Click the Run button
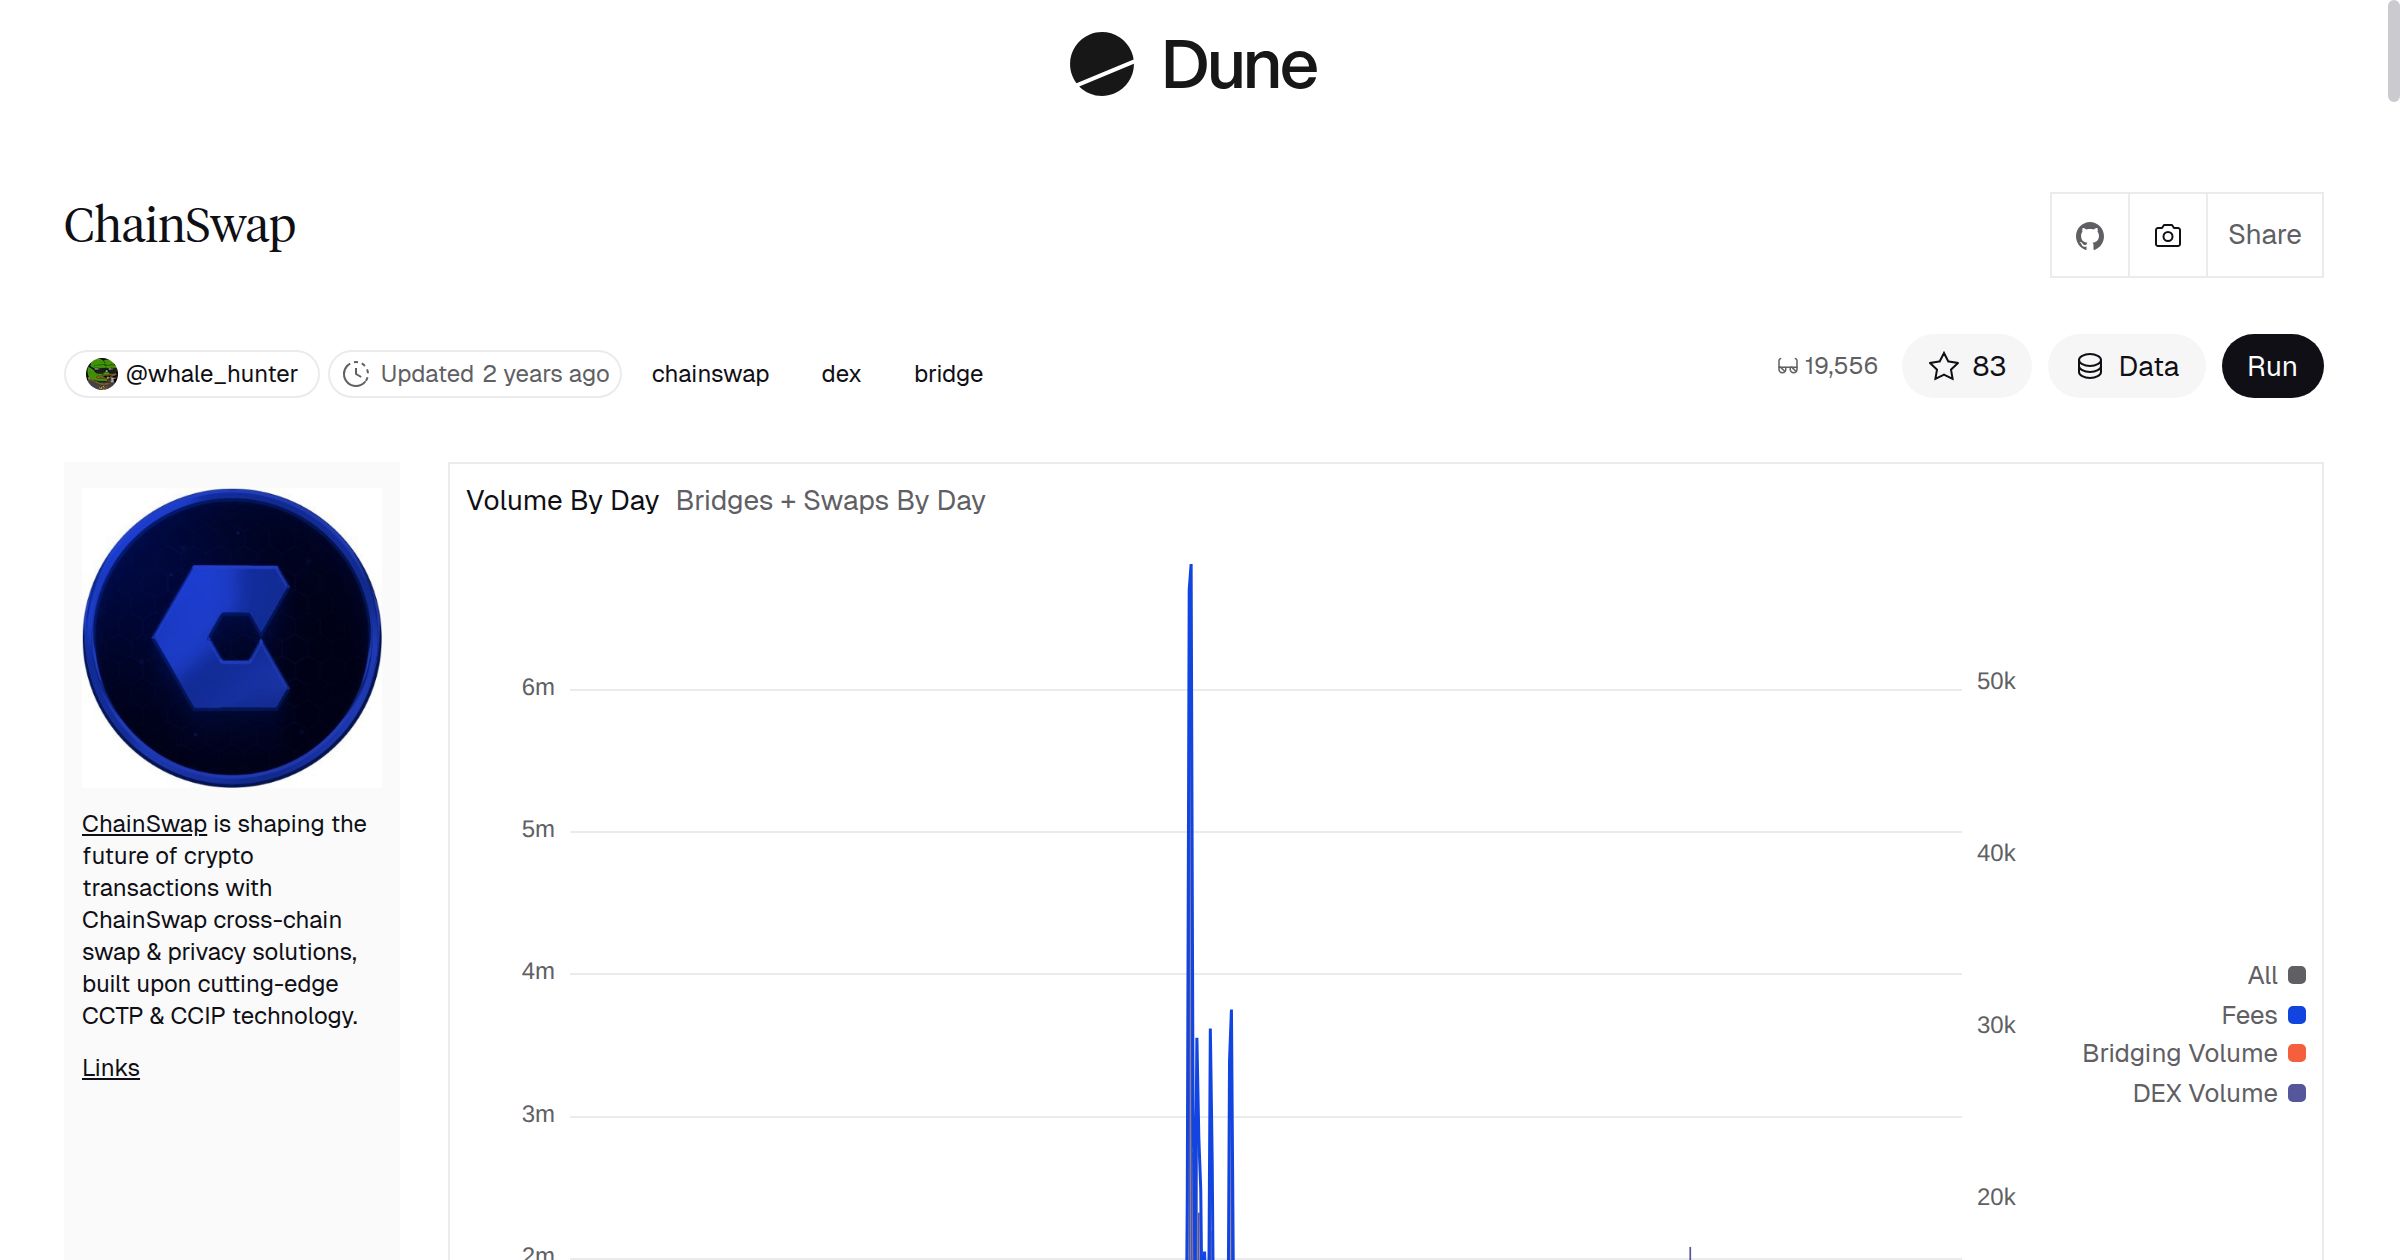Screen dimensions: 2400x1260 pos(2271,366)
